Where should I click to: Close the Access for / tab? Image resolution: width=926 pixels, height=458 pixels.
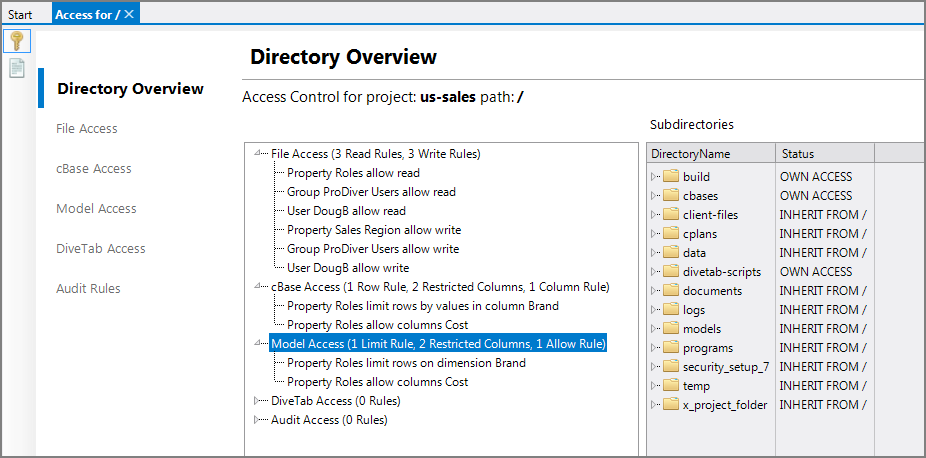(x=129, y=14)
